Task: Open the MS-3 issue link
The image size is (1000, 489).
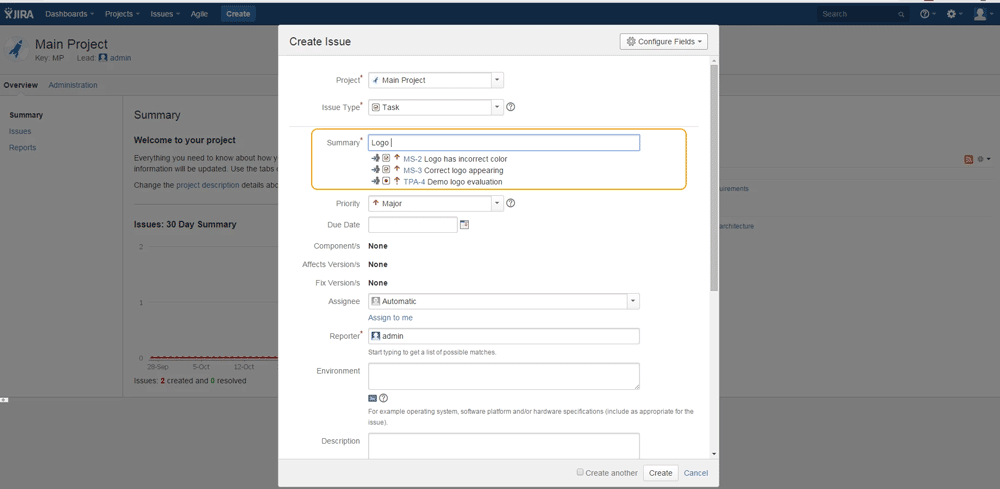Action: coord(413,170)
